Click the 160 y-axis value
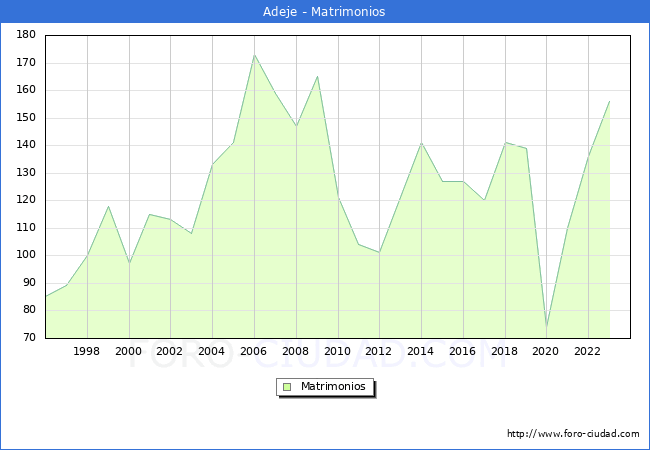The height and width of the screenshot is (450, 650). click(x=26, y=90)
